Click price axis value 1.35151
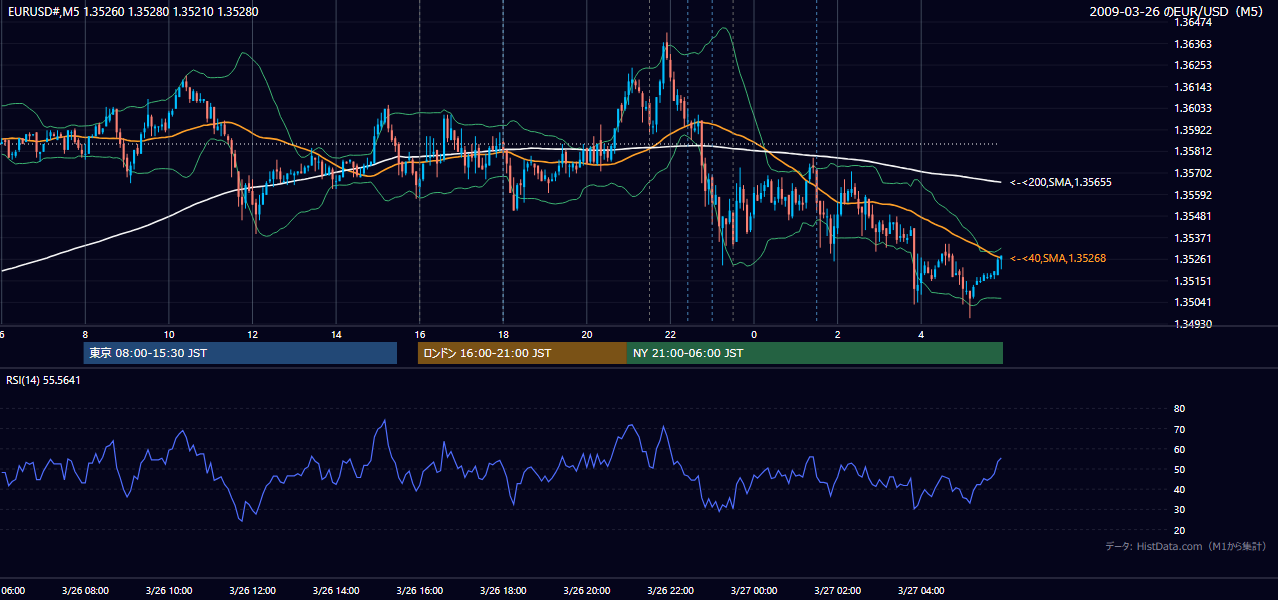 click(1192, 281)
